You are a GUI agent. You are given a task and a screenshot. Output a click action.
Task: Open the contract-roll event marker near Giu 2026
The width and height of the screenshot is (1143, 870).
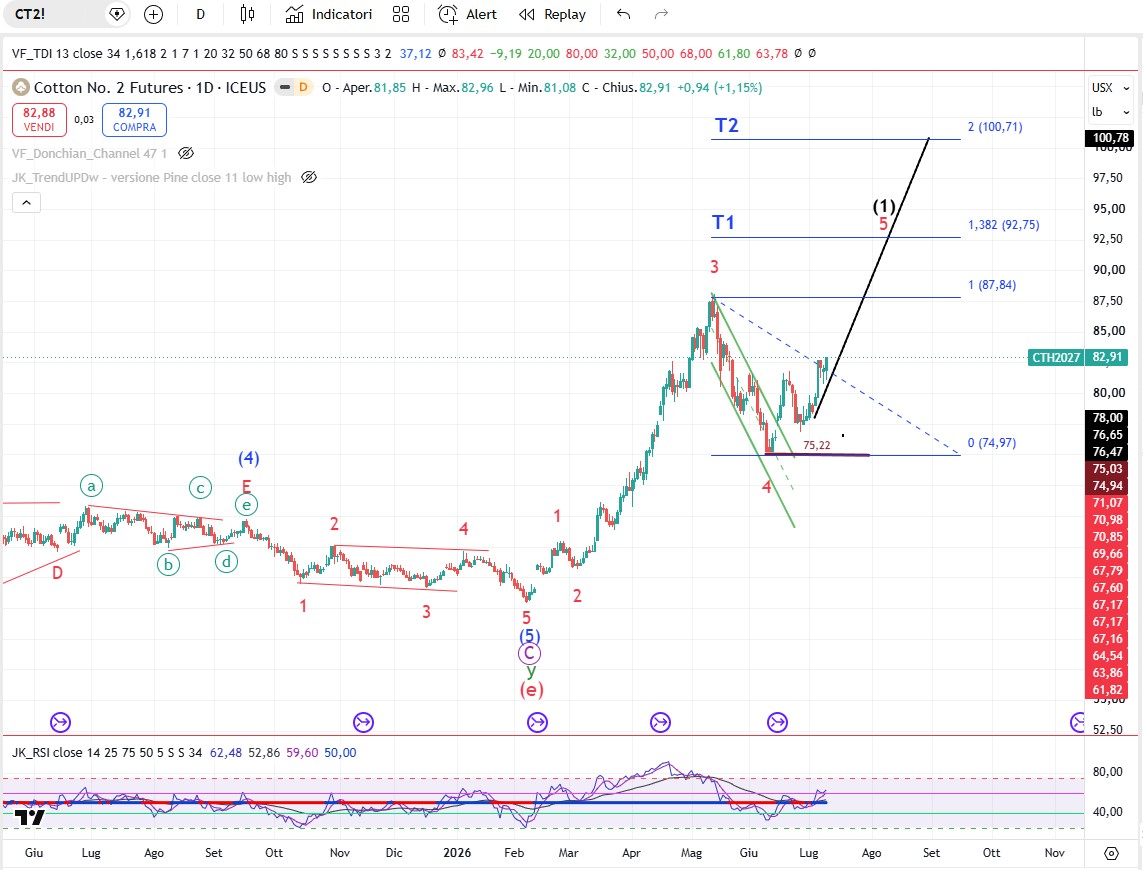point(778,723)
